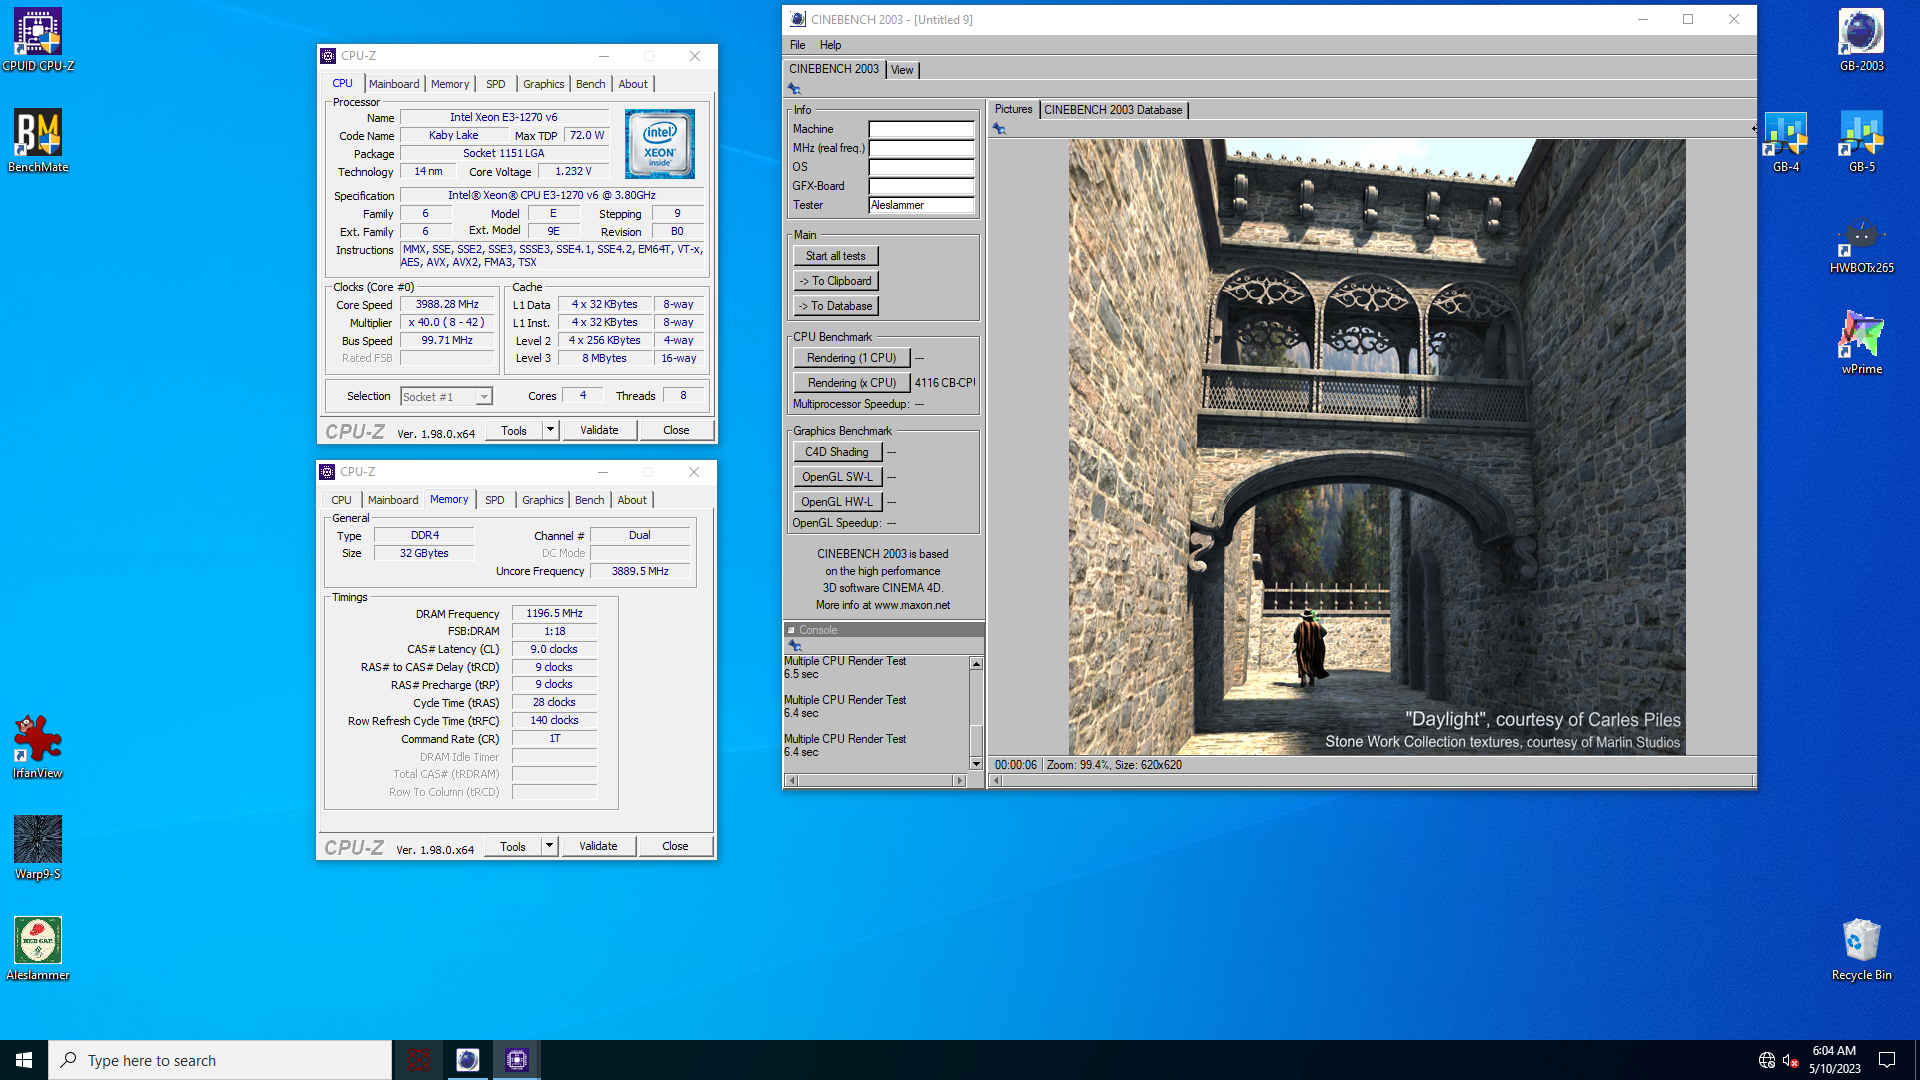This screenshot has width=1920, height=1080.
Task: Select CINEBENCH 2003 Database tab
Action: click(1113, 110)
